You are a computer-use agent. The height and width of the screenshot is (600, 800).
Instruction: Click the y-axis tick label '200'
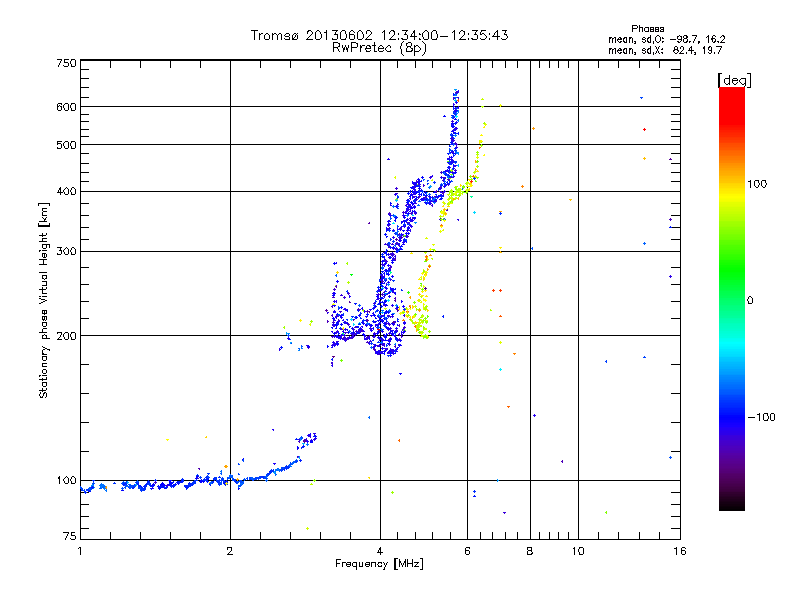click(66, 336)
